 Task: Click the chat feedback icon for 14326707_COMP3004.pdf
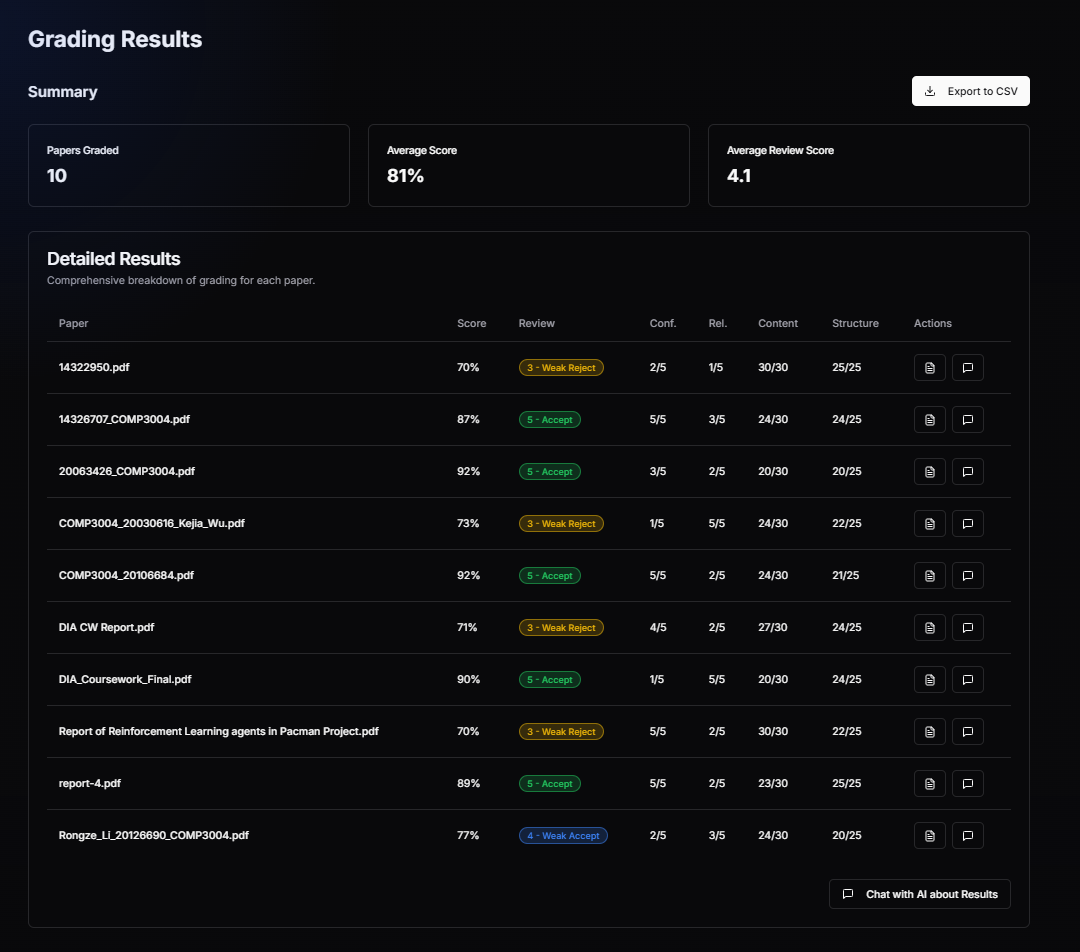tap(967, 419)
